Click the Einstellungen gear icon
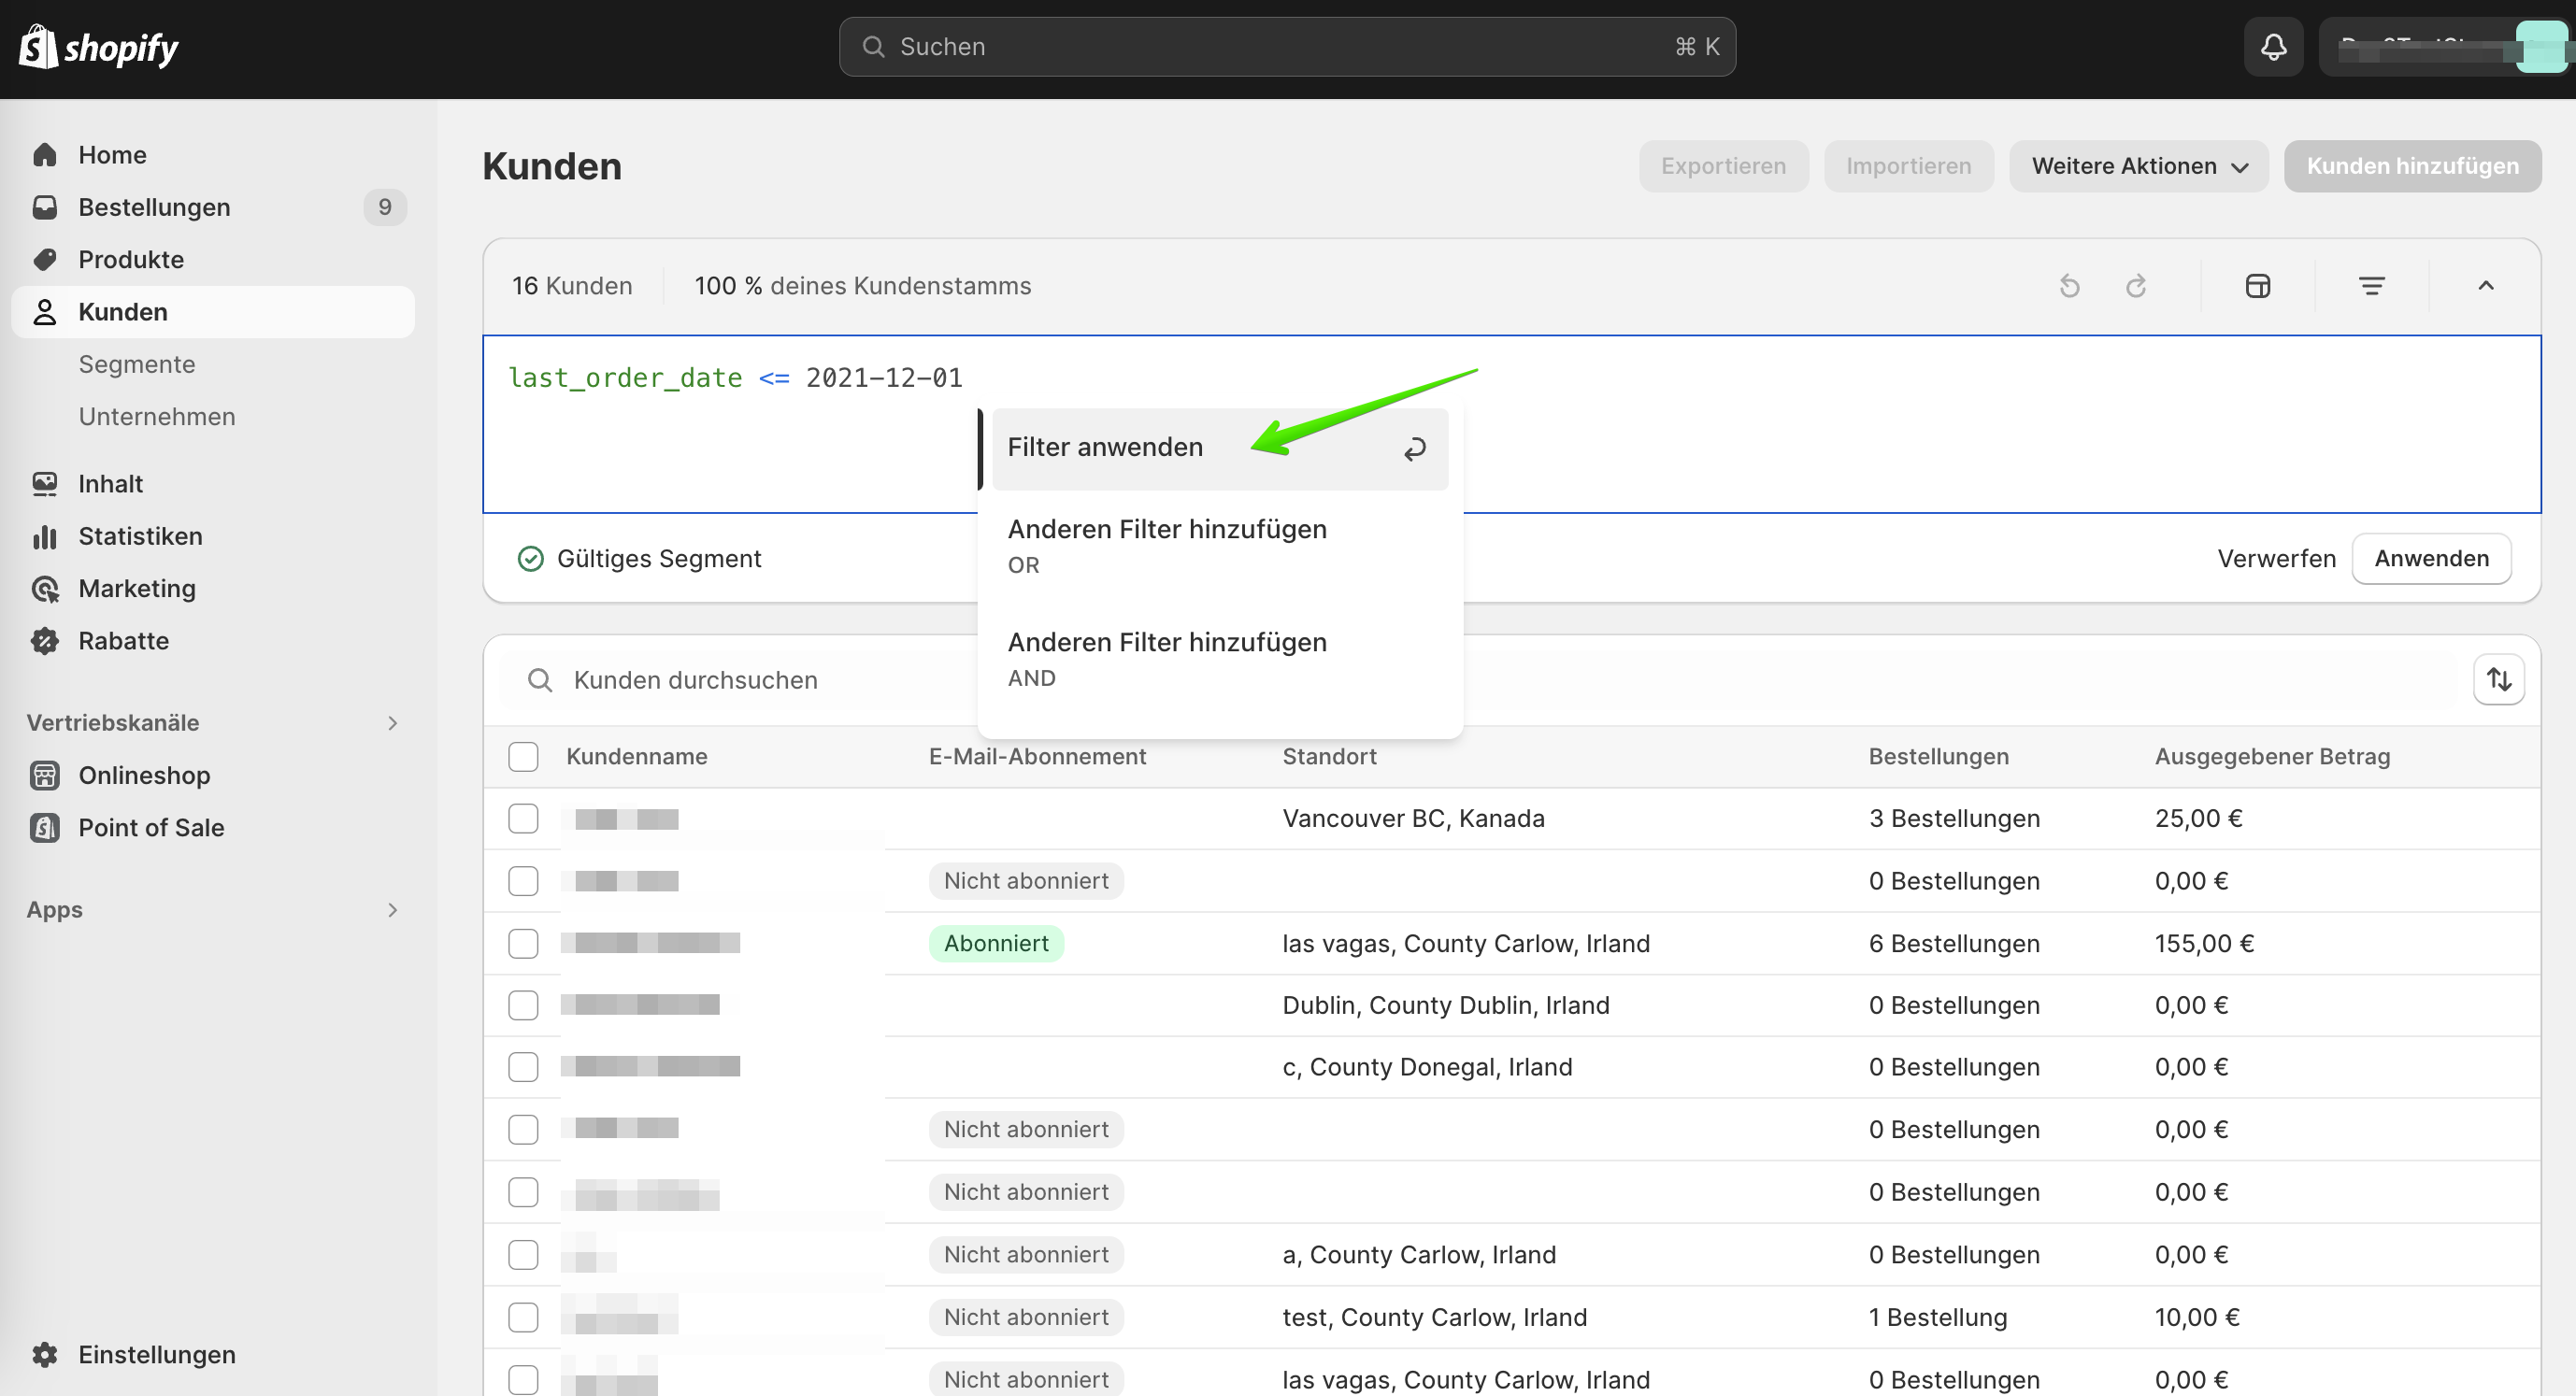The width and height of the screenshot is (2576, 1396). pos(44,1355)
